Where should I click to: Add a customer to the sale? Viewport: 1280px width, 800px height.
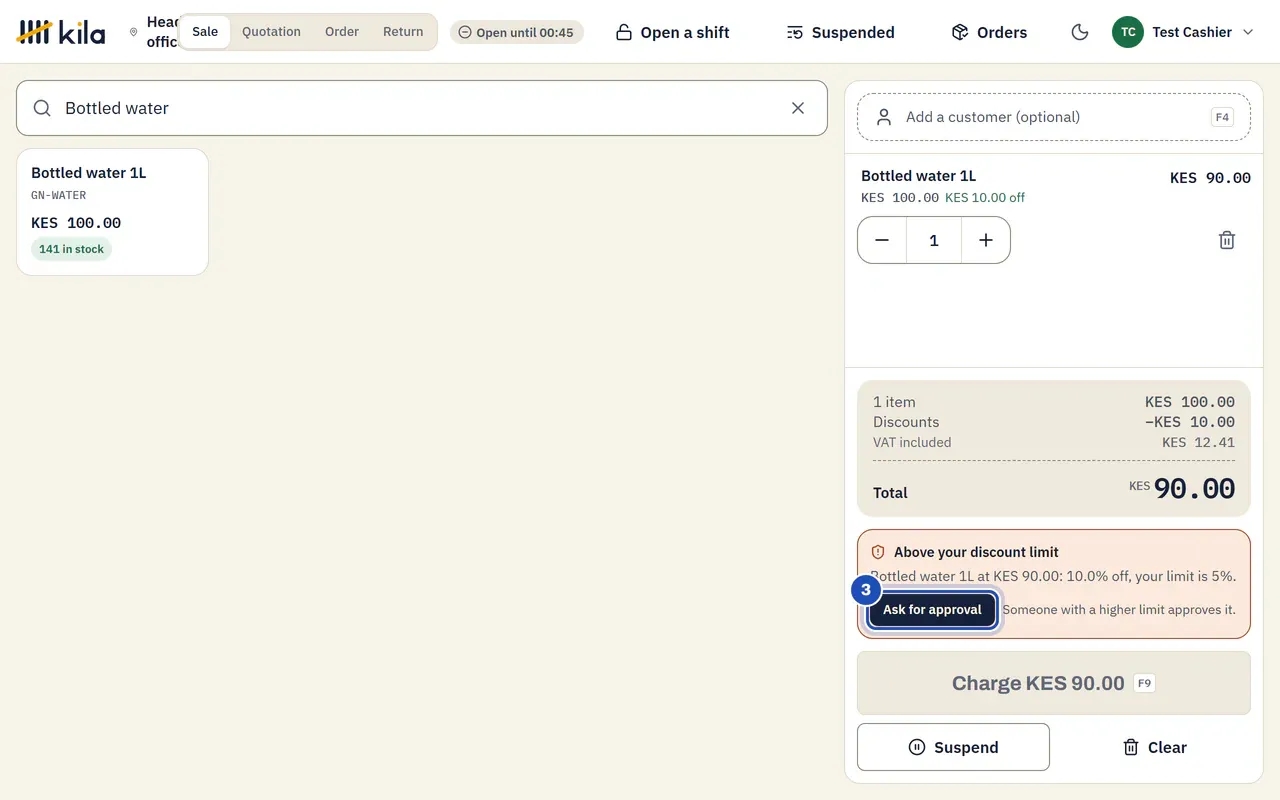1054,117
